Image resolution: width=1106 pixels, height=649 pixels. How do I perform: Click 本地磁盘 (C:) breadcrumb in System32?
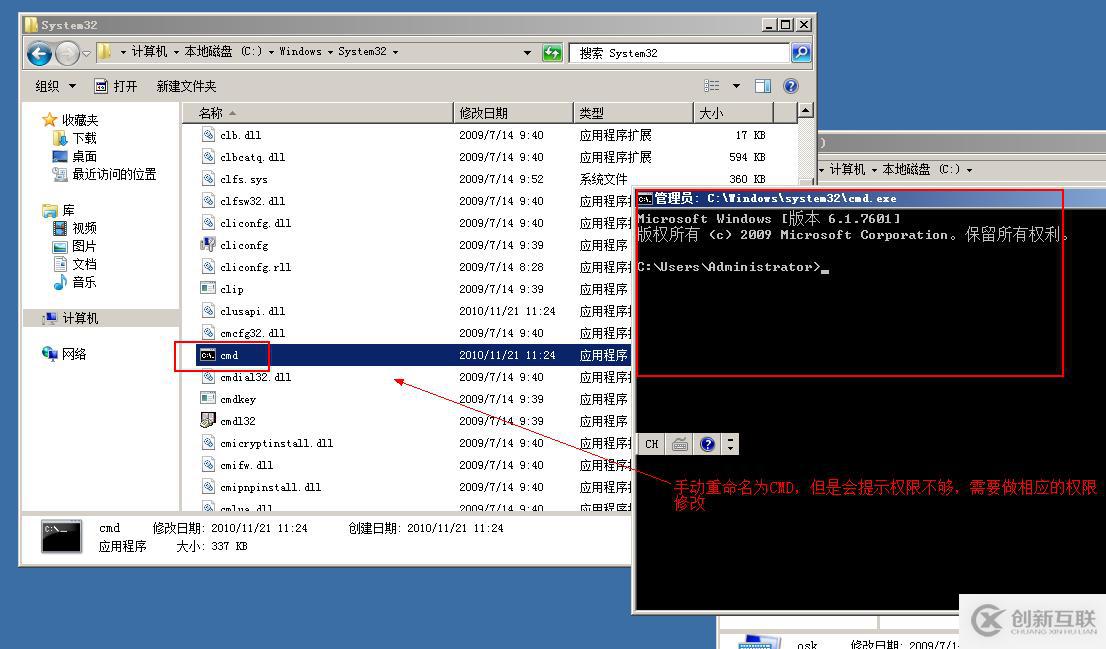(223, 51)
